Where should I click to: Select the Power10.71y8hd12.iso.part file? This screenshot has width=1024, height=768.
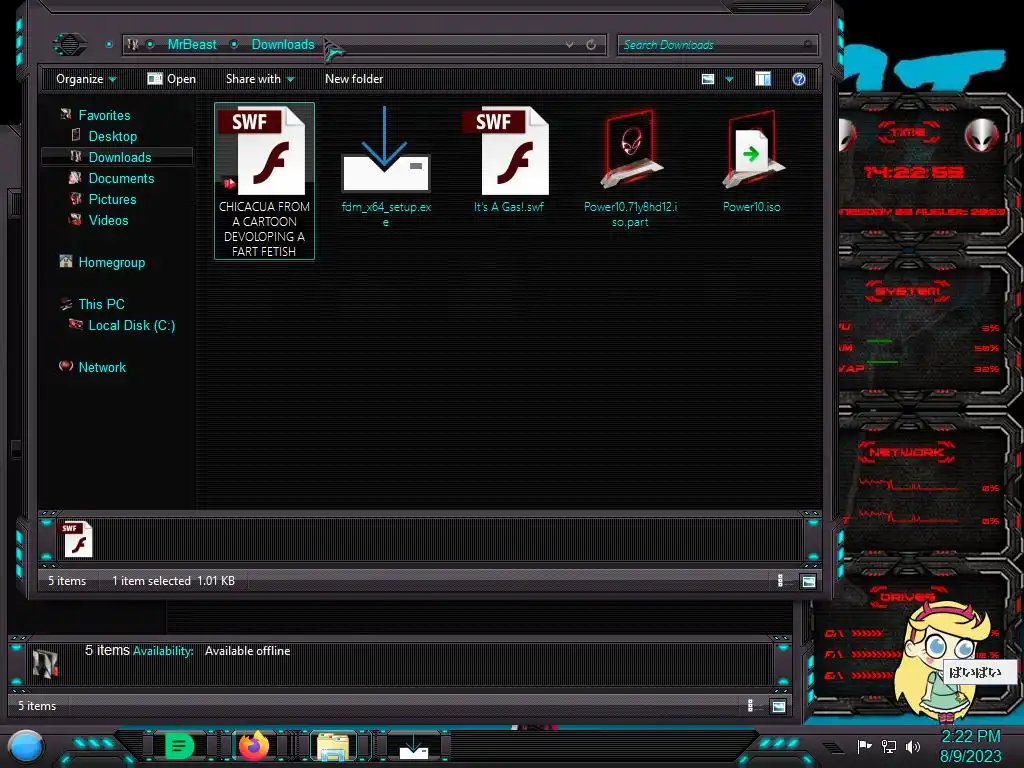(x=630, y=168)
